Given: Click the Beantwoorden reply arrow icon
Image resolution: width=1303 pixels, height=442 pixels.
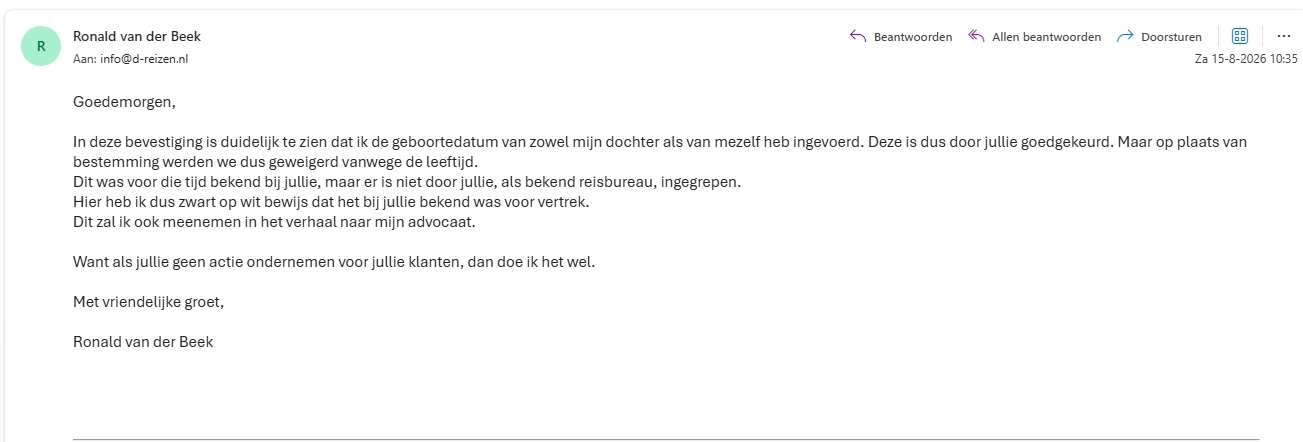Looking at the screenshot, I should tap(857, 36).
